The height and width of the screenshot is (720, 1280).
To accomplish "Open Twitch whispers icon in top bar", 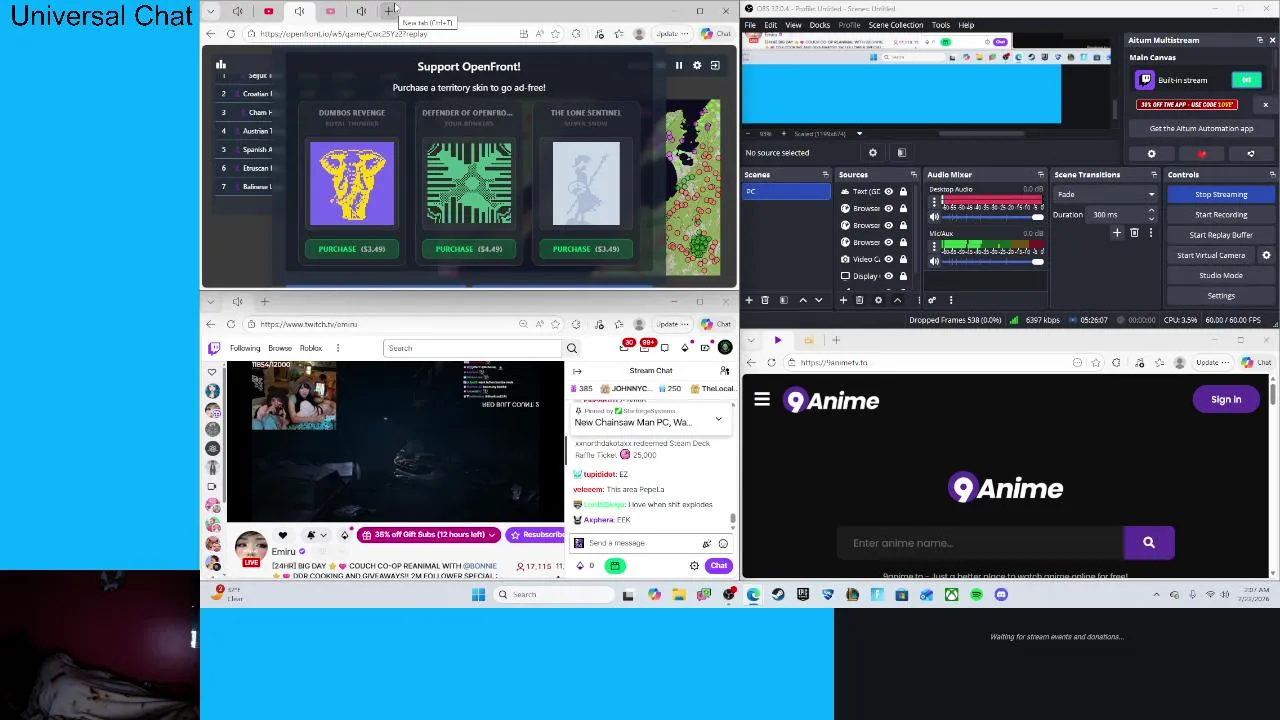I will coord(664,348).
